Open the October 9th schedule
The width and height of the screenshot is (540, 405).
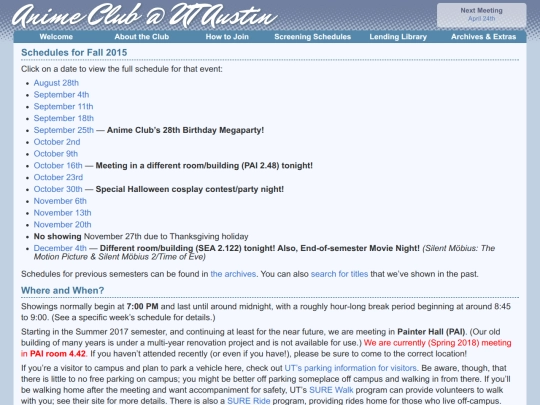click(x=56, y=154)
